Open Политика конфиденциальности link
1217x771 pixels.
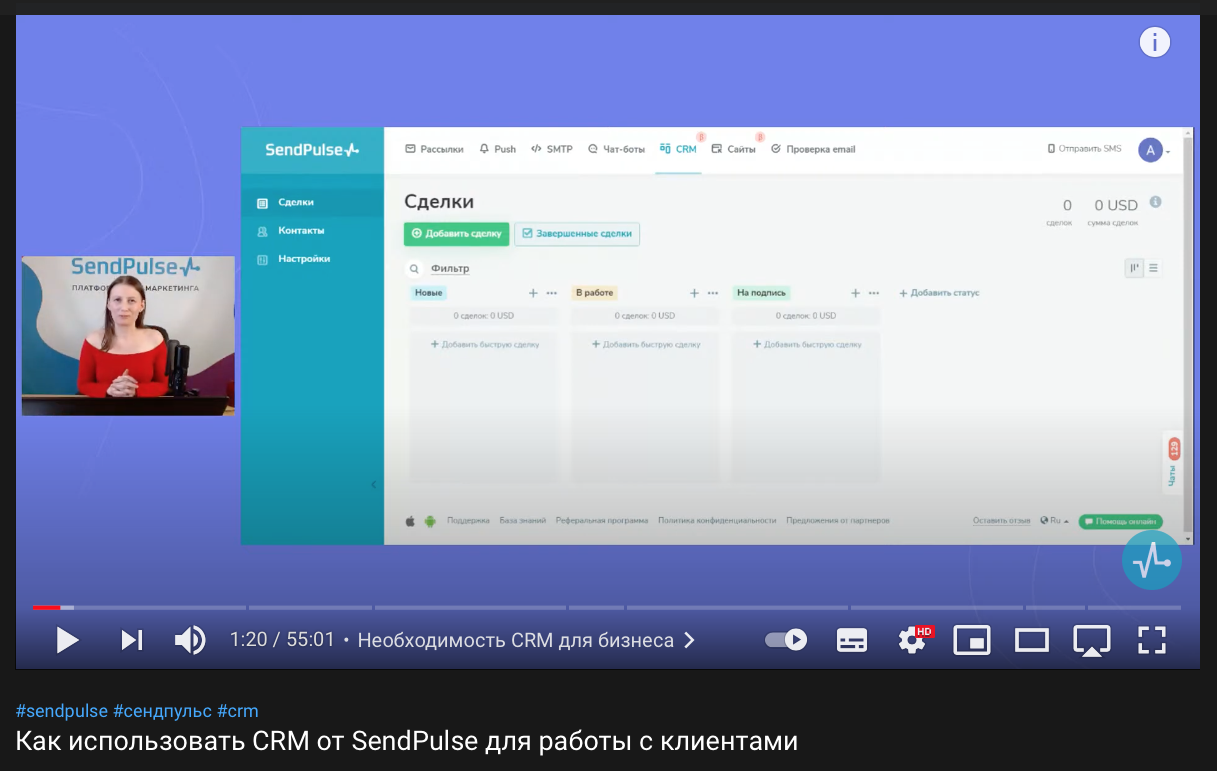[x=717, y=521]
